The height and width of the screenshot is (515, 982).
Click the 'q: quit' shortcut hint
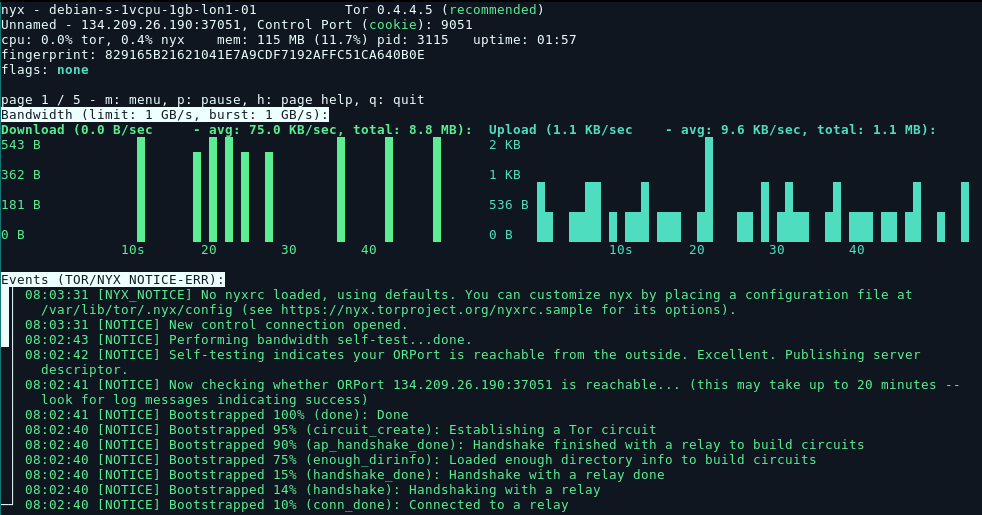coord(396,100)
